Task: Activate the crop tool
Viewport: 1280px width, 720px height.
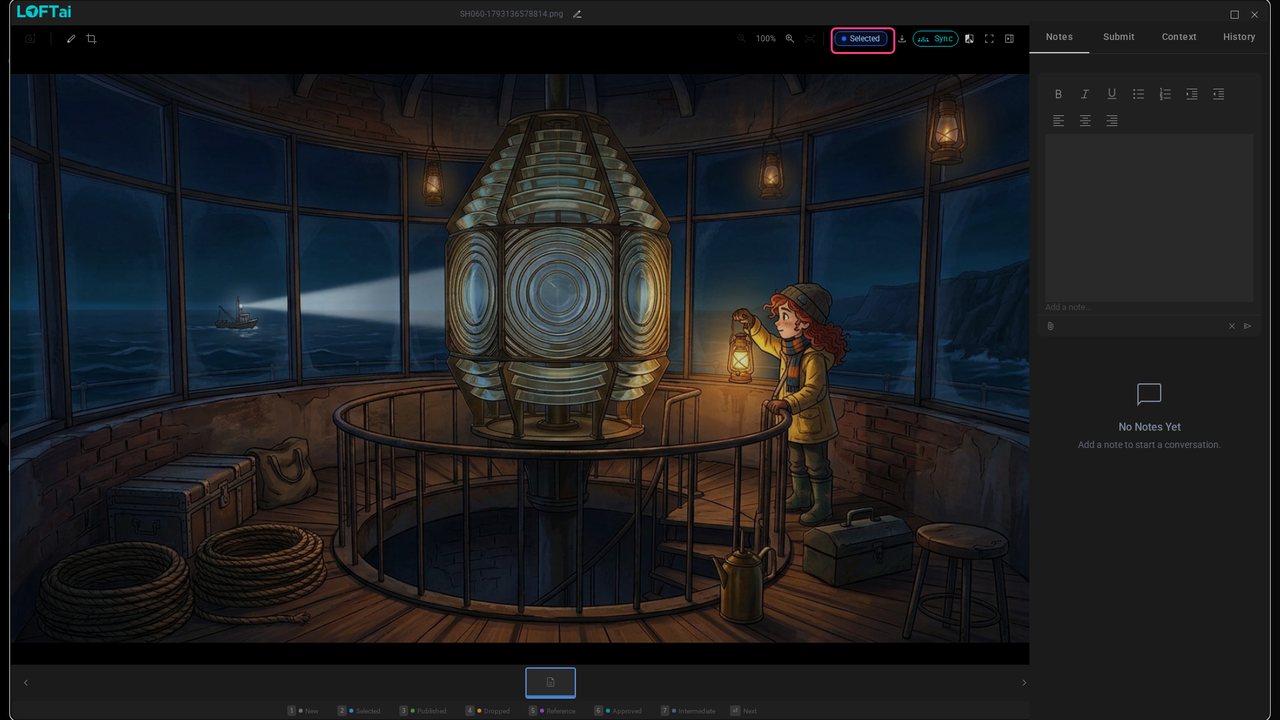Action: click(91, 39)
